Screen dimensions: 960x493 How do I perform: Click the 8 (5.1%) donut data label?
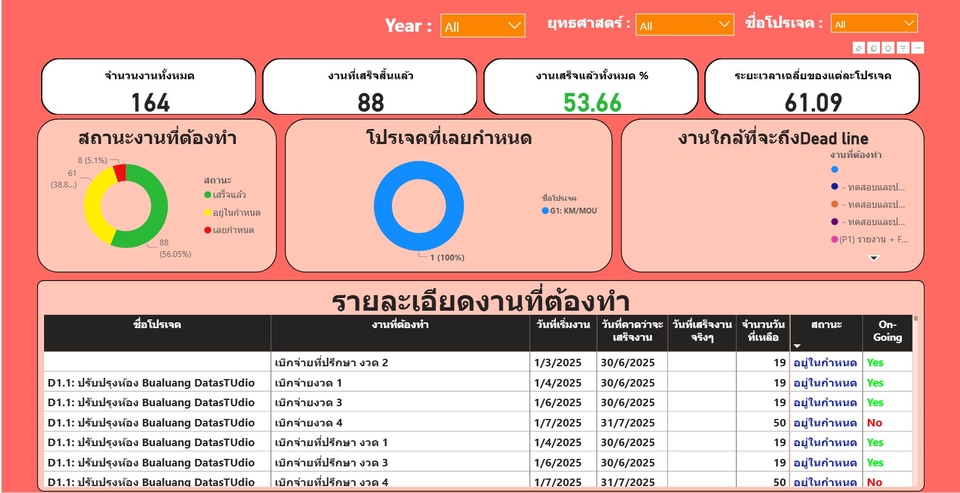pos(92,160)
